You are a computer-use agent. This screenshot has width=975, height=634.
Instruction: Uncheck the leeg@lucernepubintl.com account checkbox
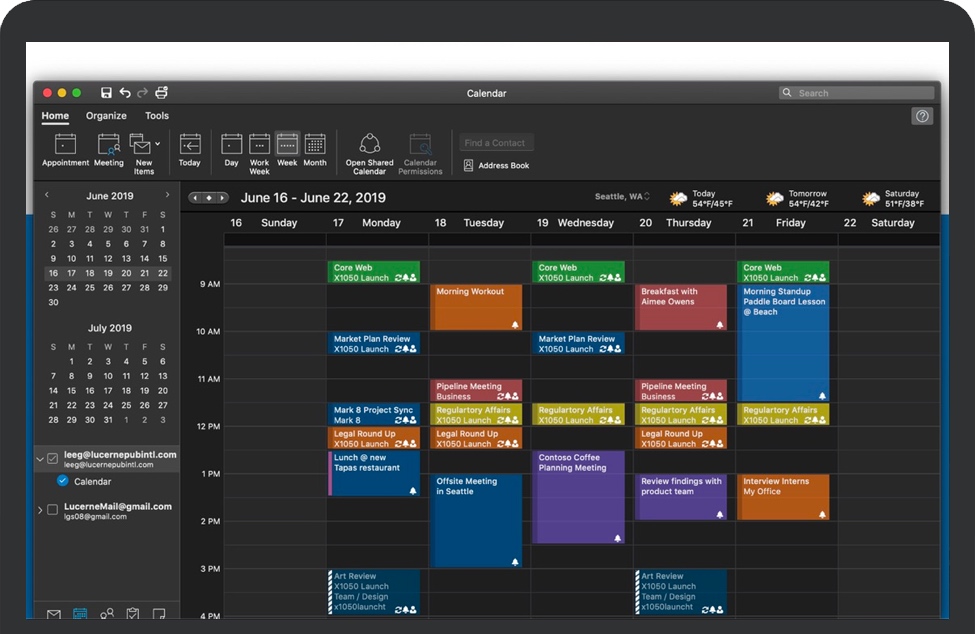point(53,459)
